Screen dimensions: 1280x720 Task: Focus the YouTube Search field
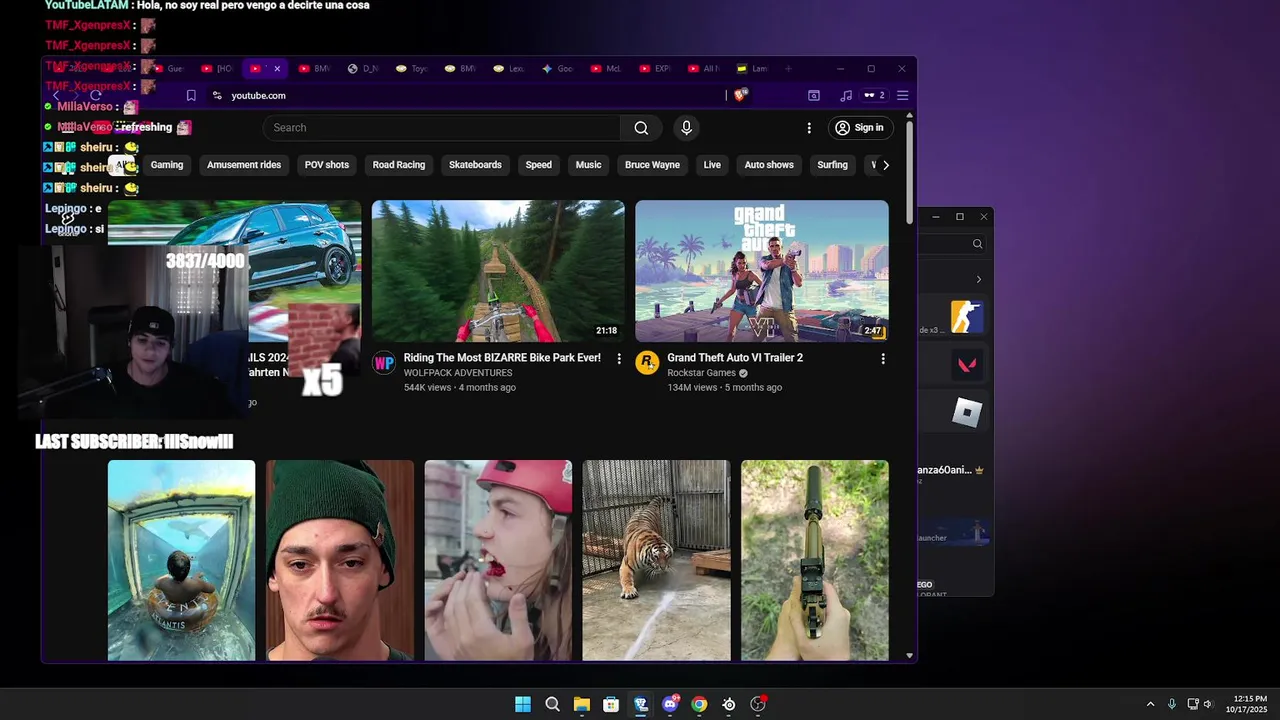pos(442,128)
